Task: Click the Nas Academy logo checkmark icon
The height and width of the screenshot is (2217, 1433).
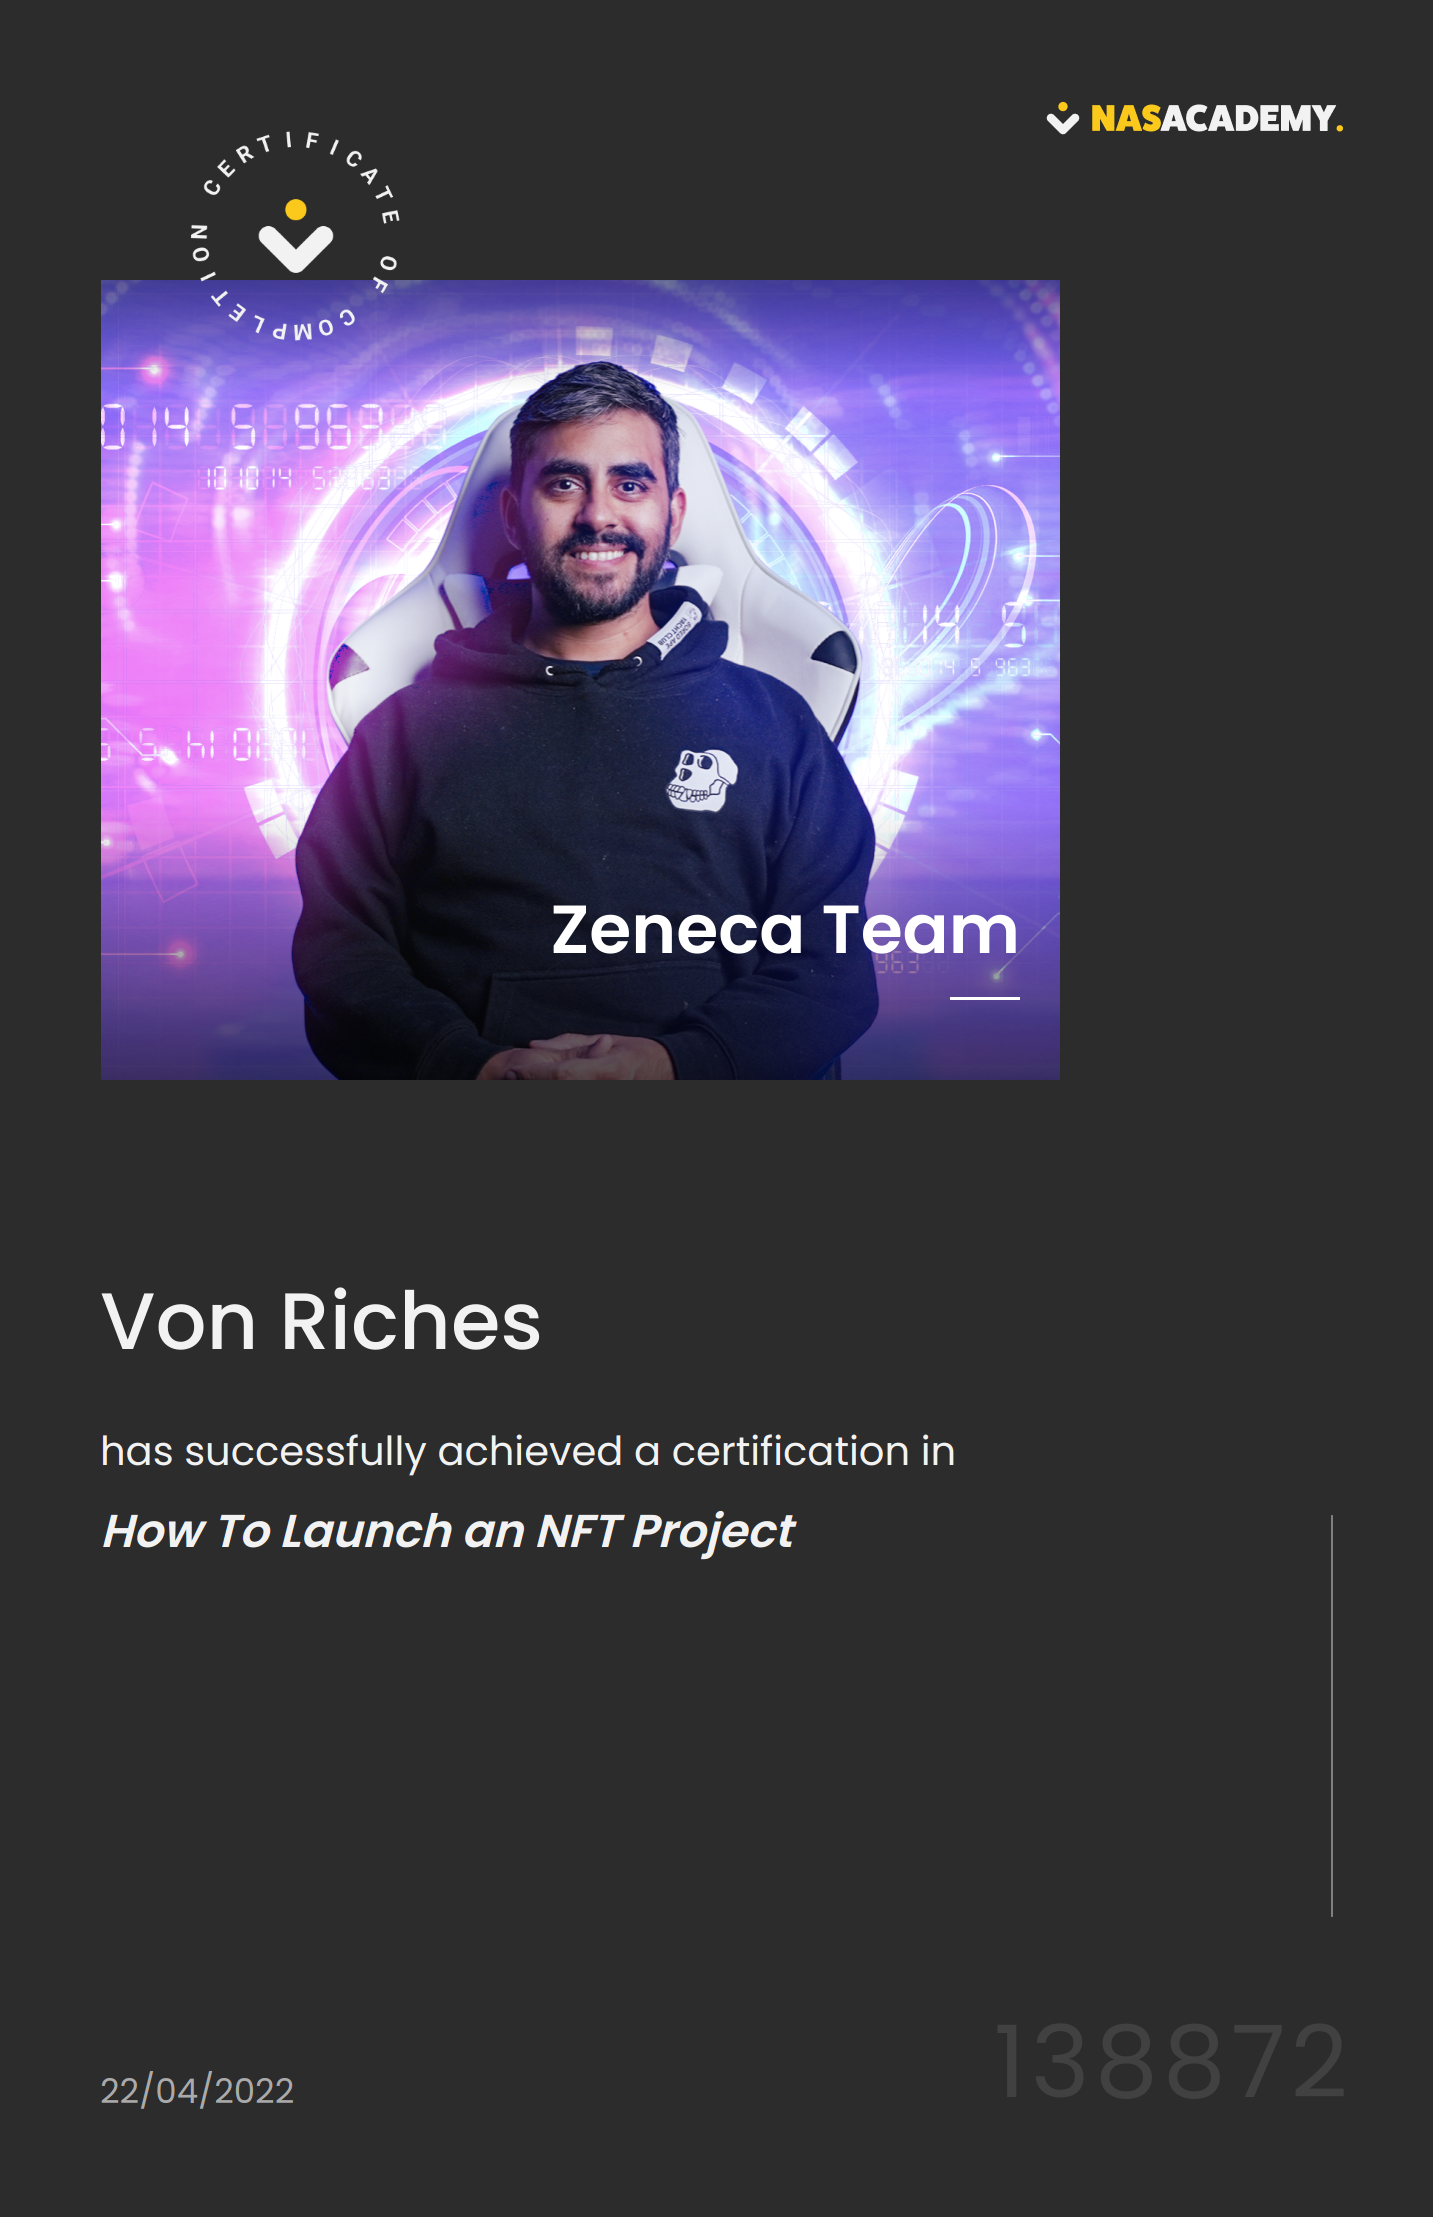Action: click(x=1062, y=118)
